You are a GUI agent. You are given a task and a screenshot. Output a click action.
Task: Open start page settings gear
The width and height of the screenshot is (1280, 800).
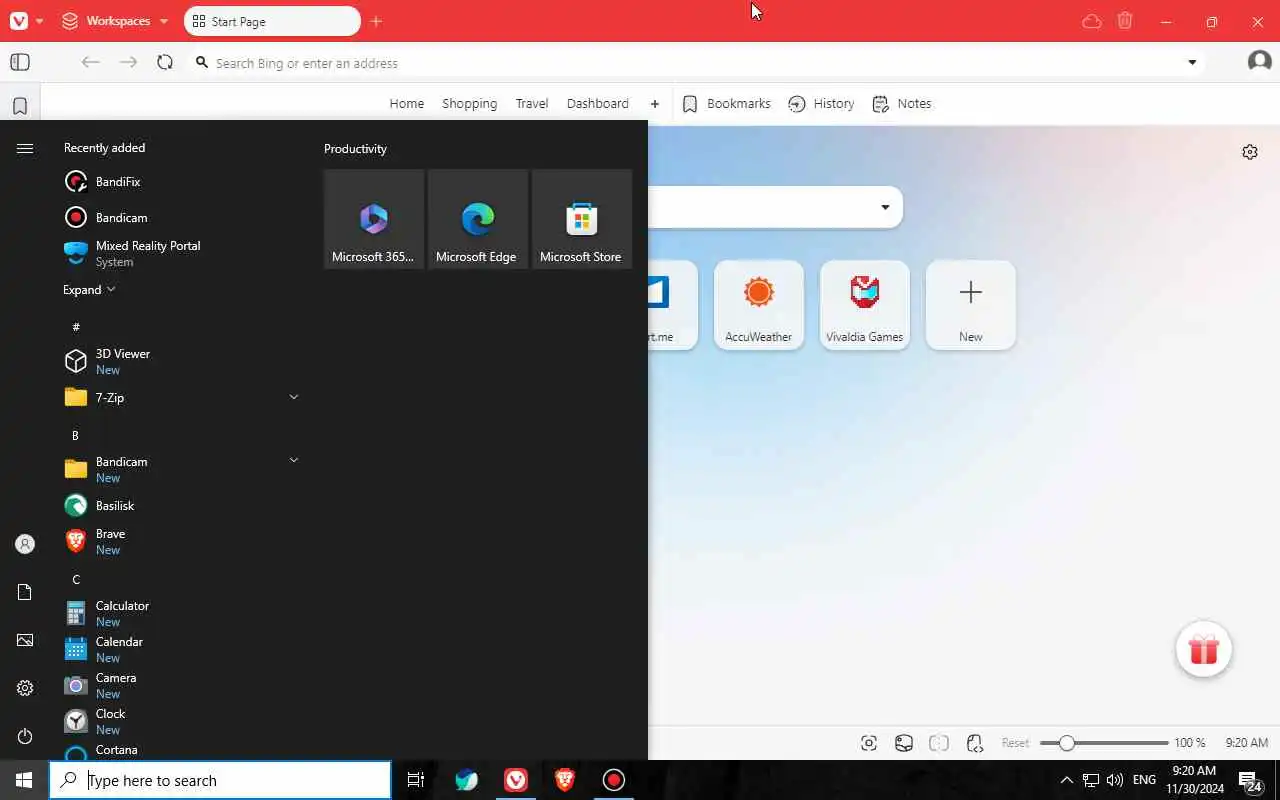tap(1250, 152)
